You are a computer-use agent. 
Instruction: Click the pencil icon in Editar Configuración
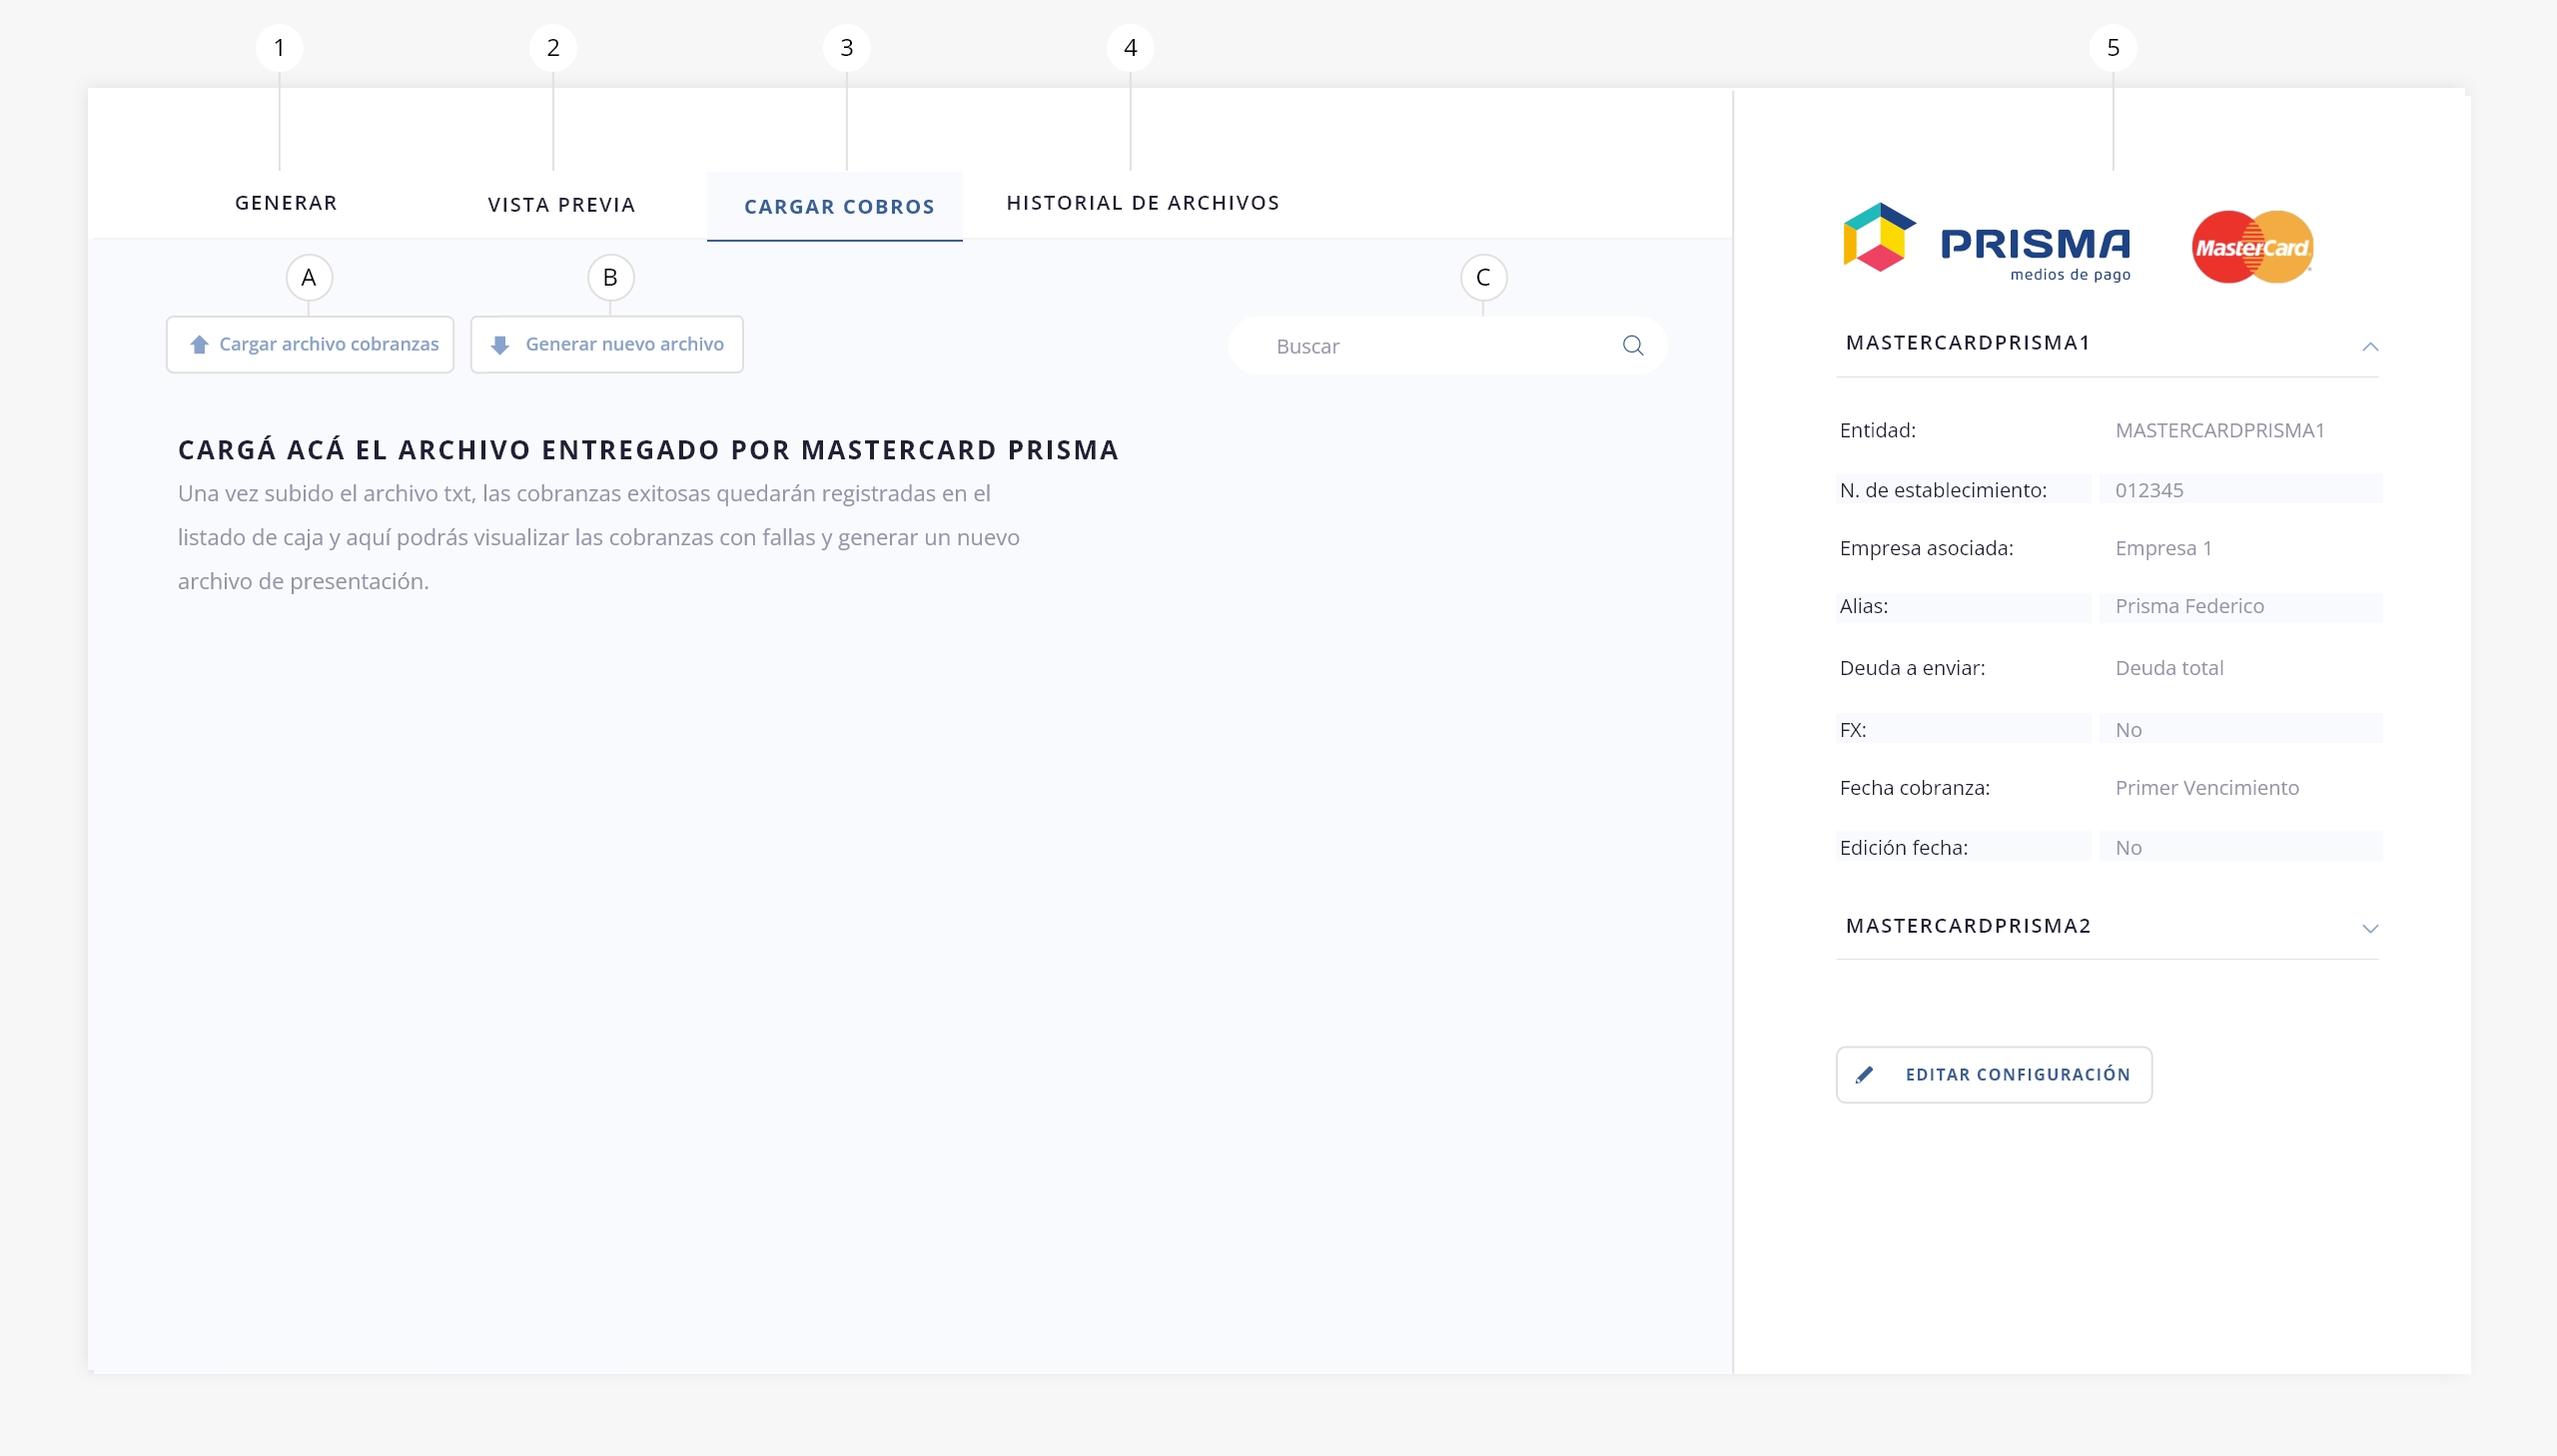(1864, 1075)
